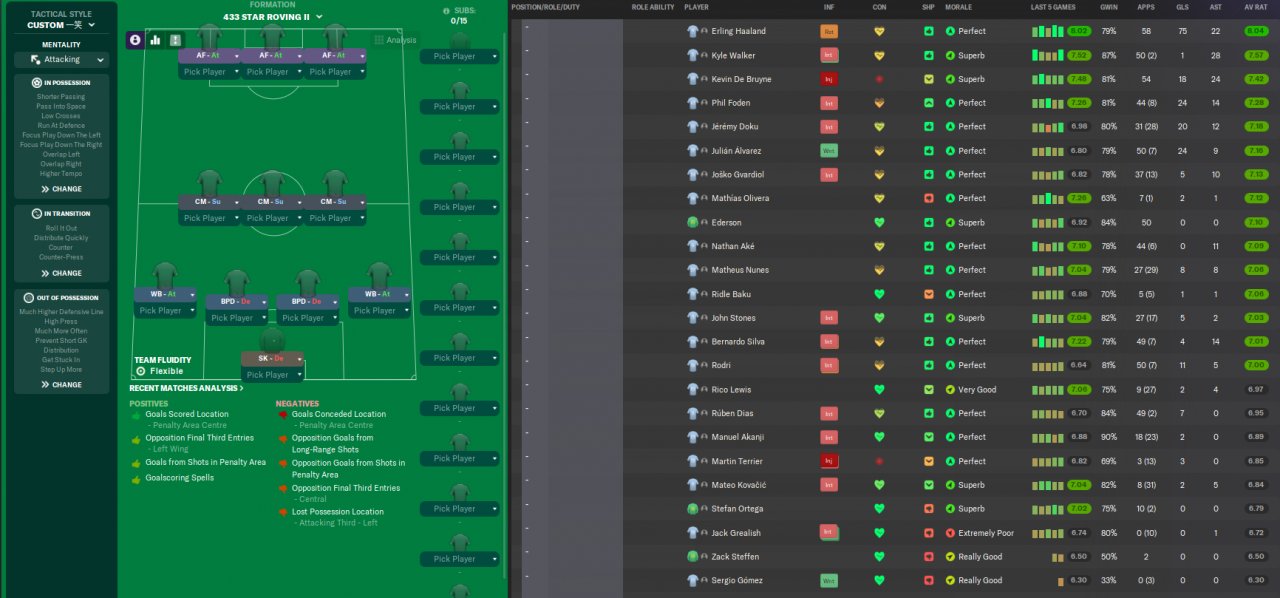The image size is (1280, 598).
Task: Click Change under In Possession
Action: point(61,189)
